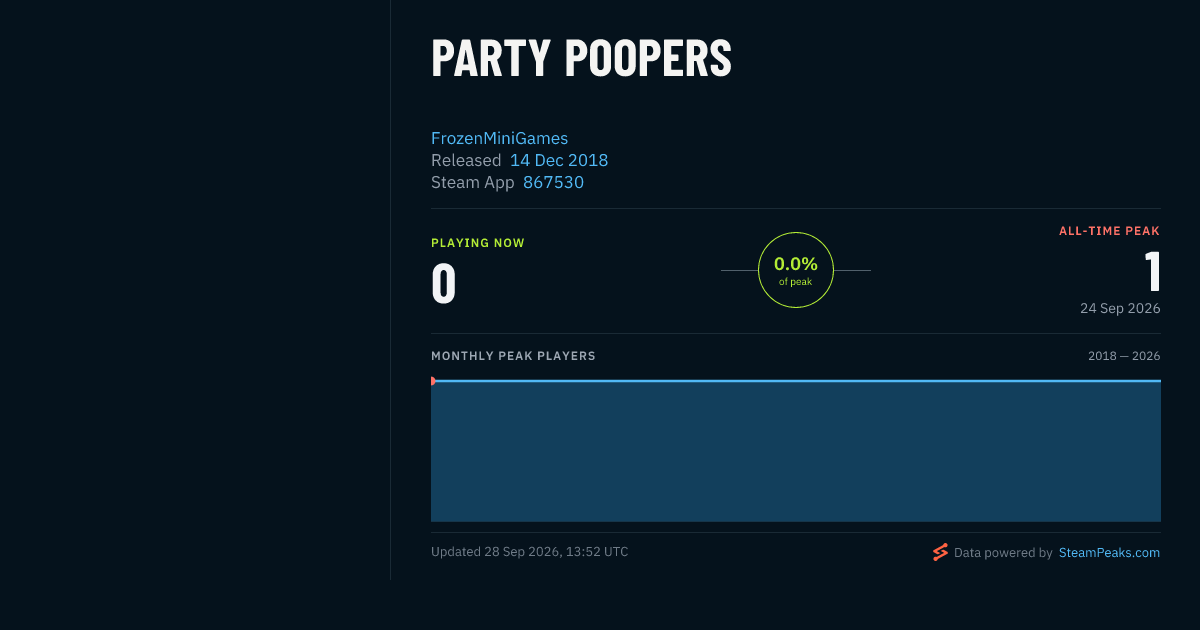Click the release date 14 Dec 2018
This screenshot has width=1200, height=630.
(x=559, y=160)
